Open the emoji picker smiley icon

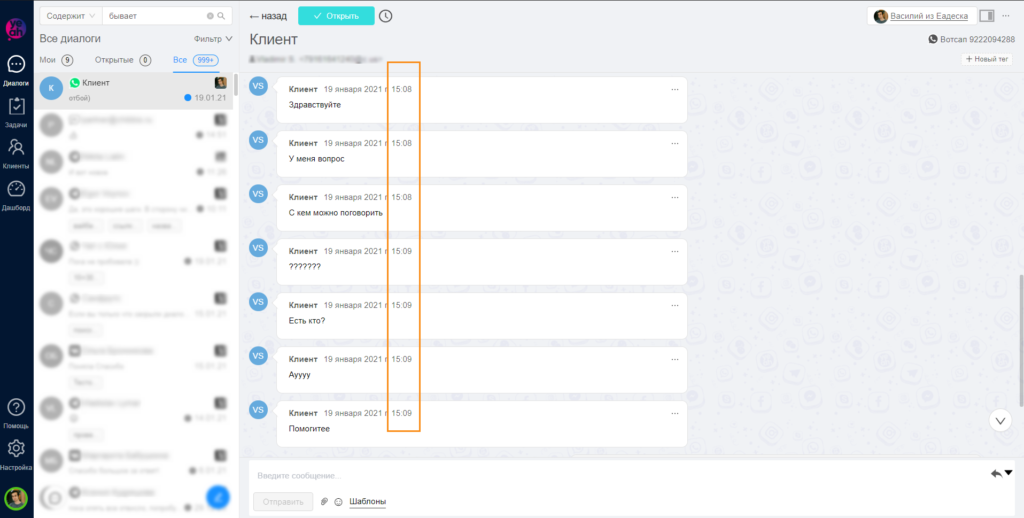[338, 501]
